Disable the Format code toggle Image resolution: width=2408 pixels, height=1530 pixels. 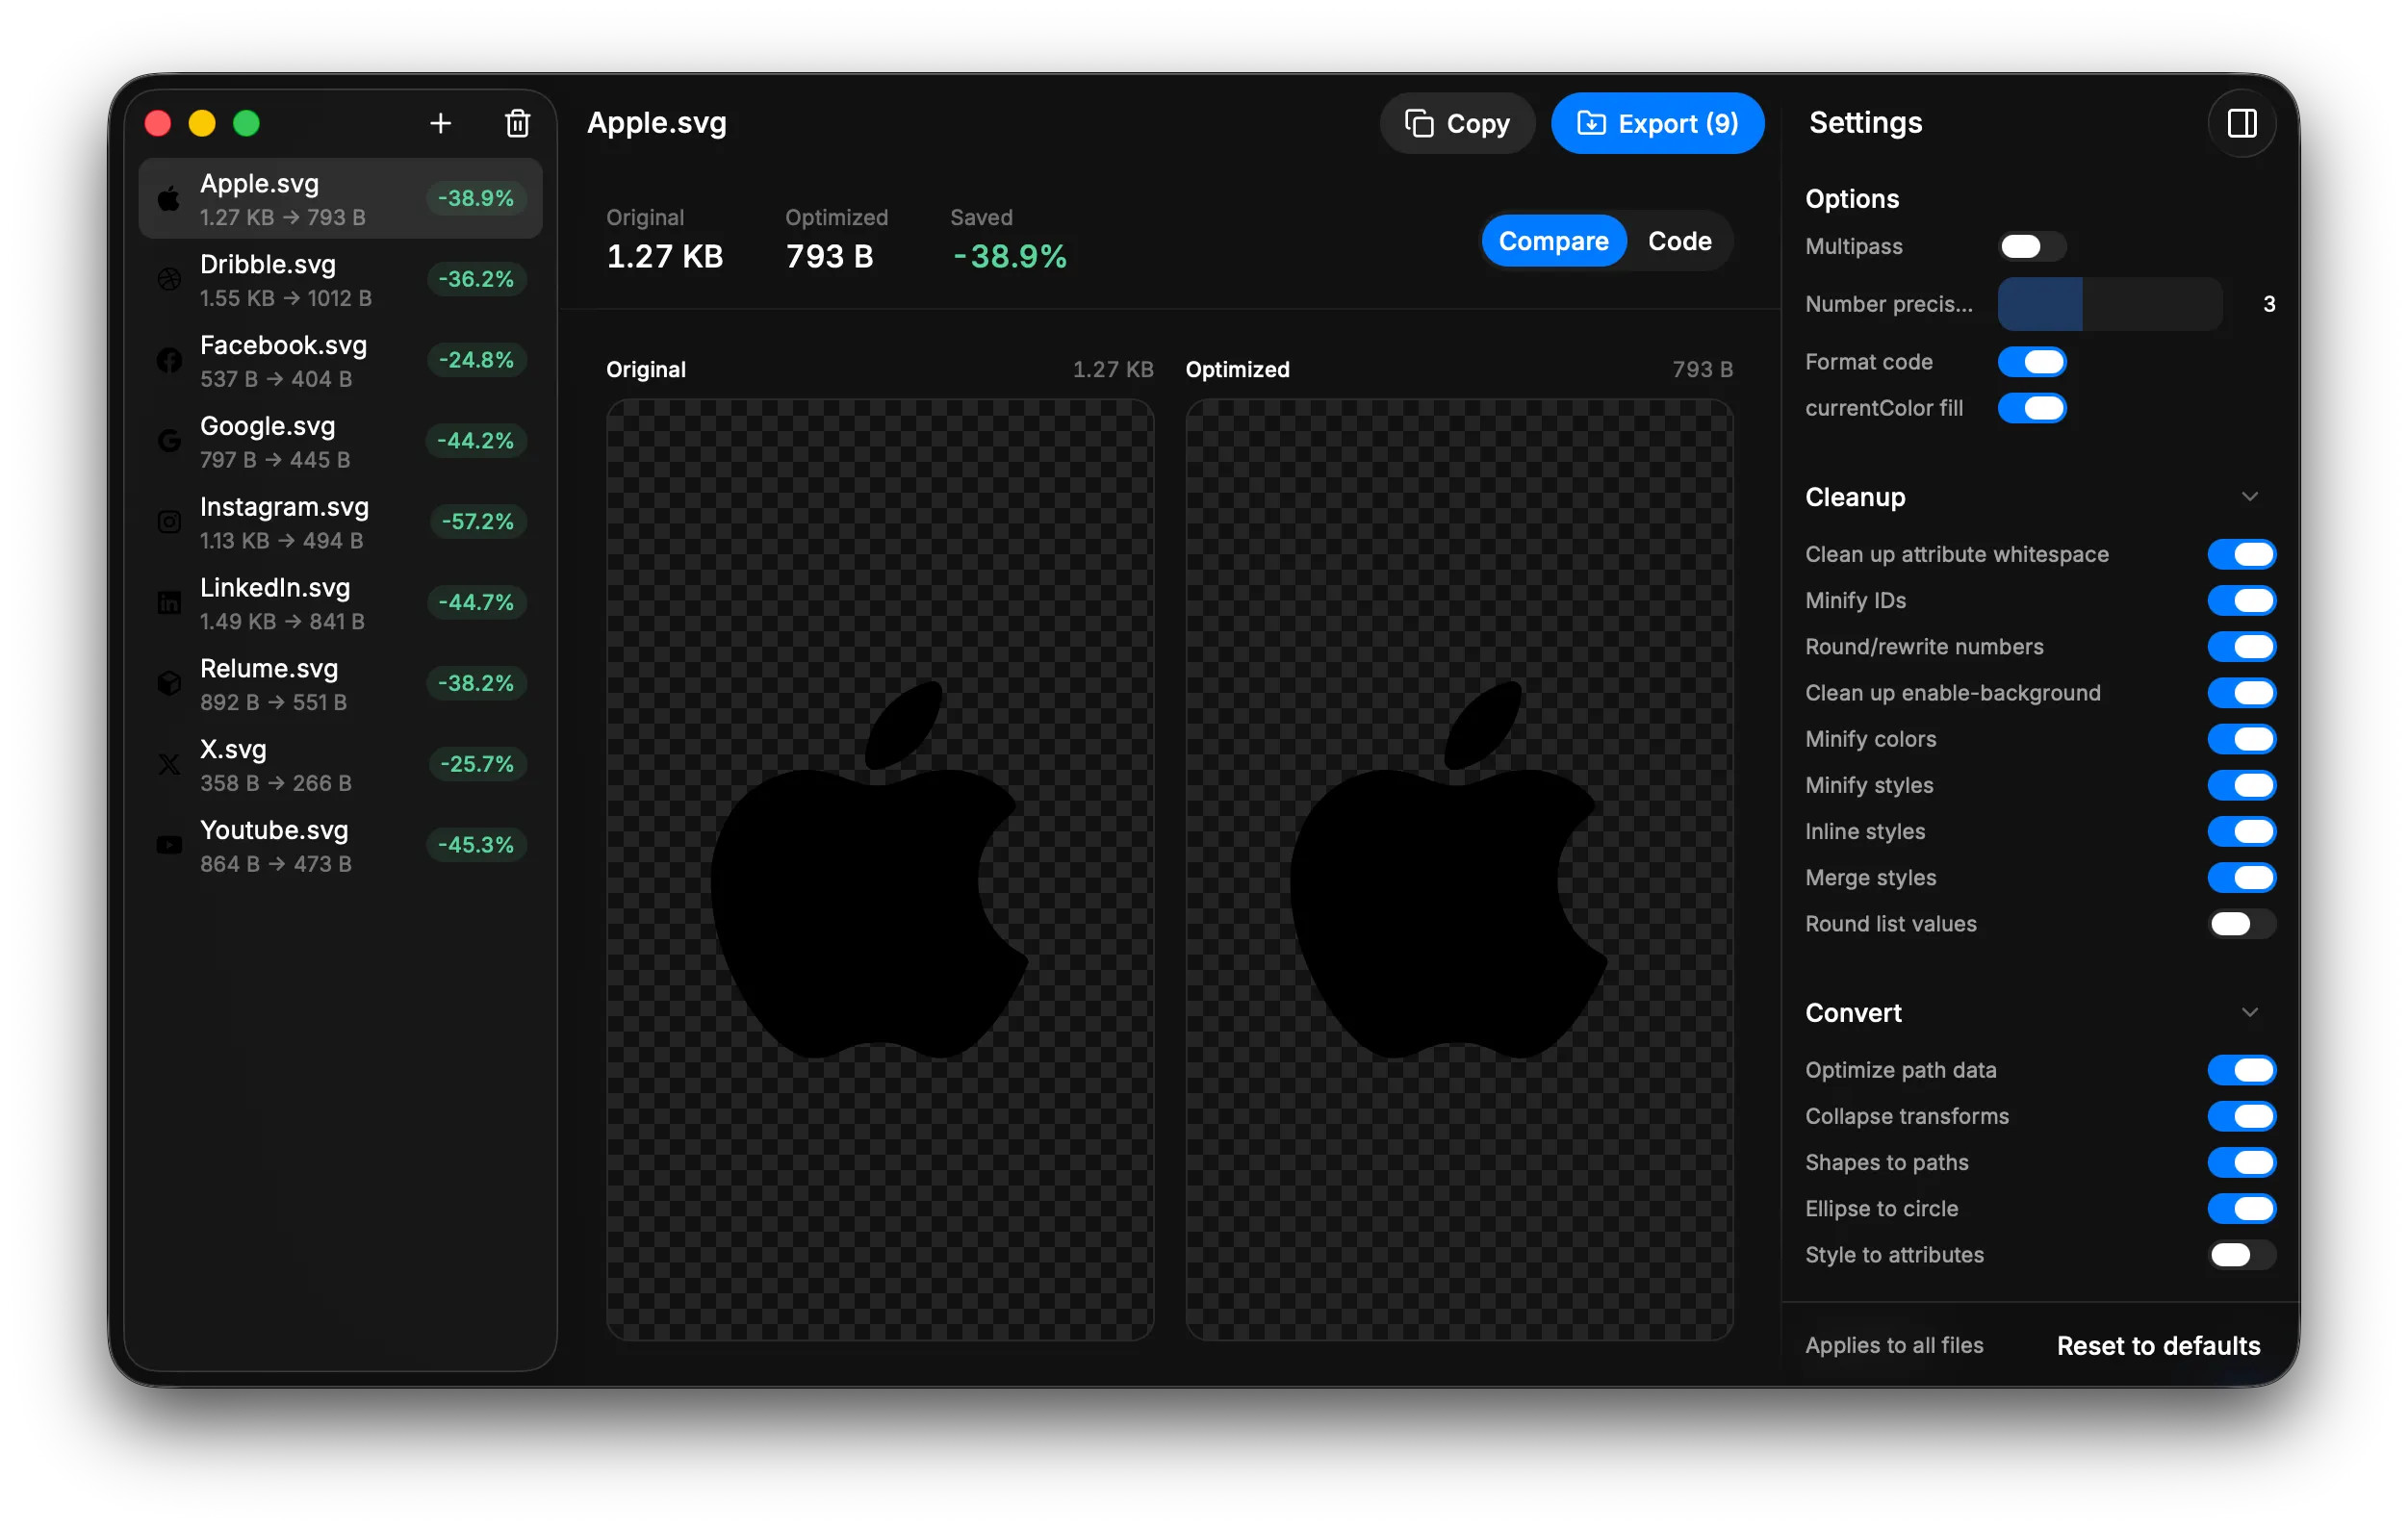pos(2031,362)
